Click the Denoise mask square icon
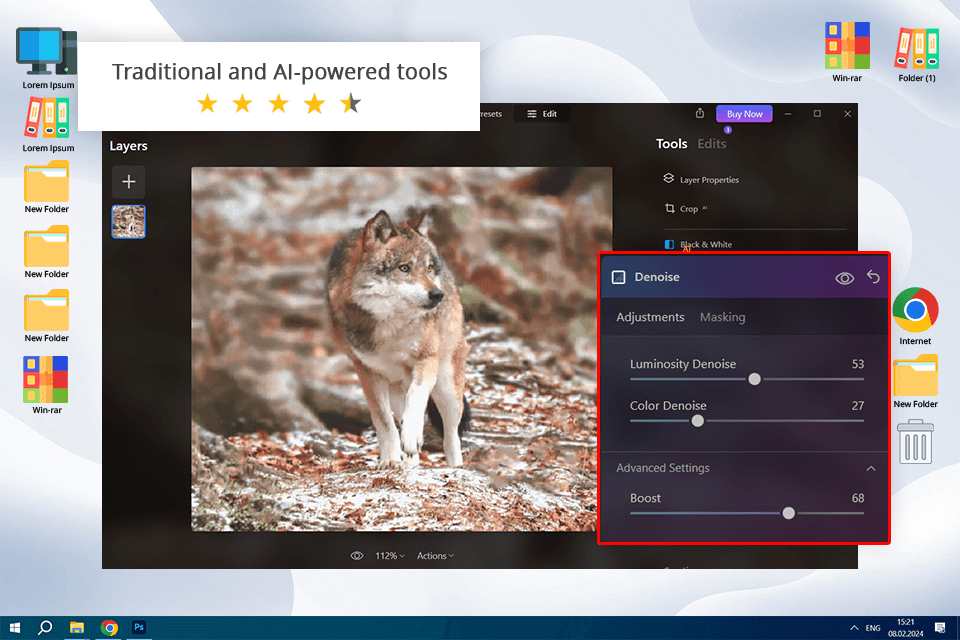Viewport: 960px width, 640px height. (618, 277)
